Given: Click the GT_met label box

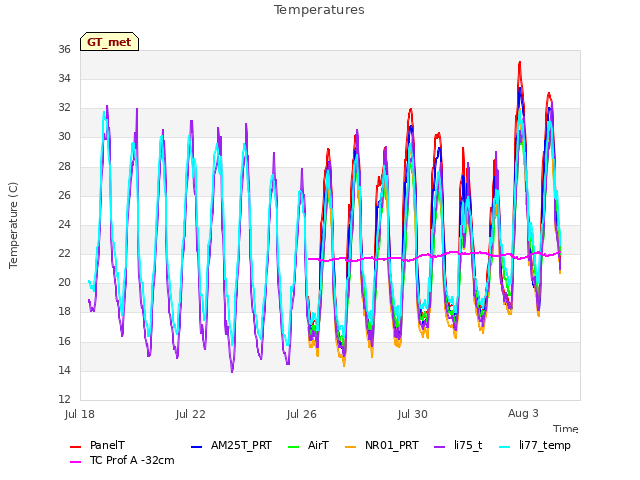Looking at the screenshot, I should click(x=109, y=42).
